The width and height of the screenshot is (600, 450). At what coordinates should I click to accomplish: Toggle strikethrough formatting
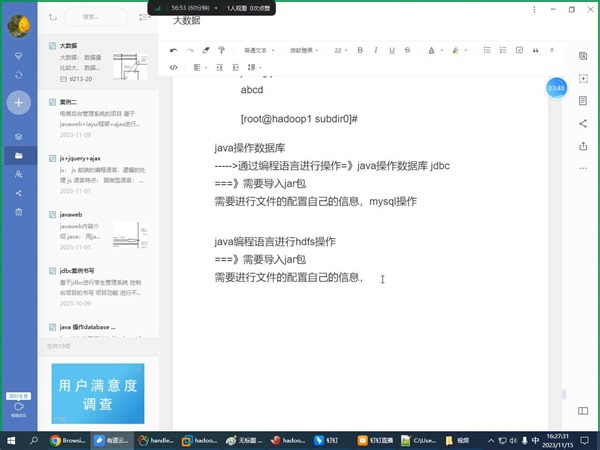408,50
